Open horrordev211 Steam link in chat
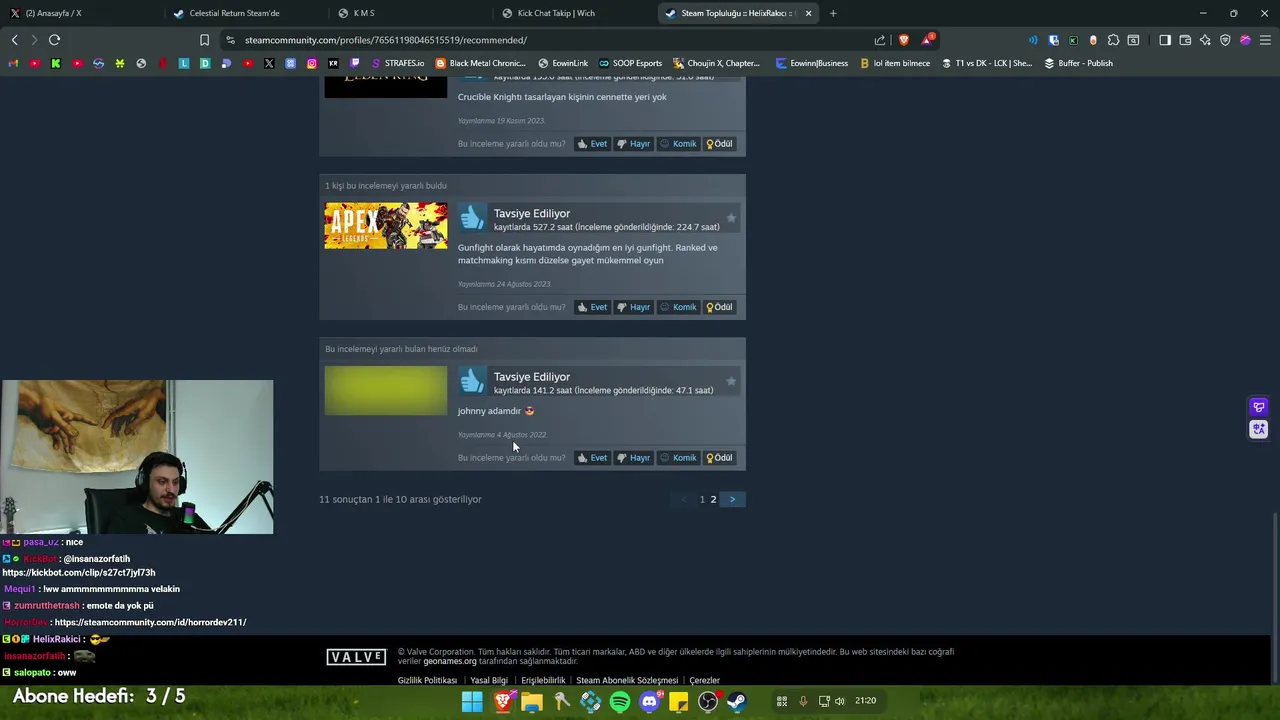 coord(150,622)
